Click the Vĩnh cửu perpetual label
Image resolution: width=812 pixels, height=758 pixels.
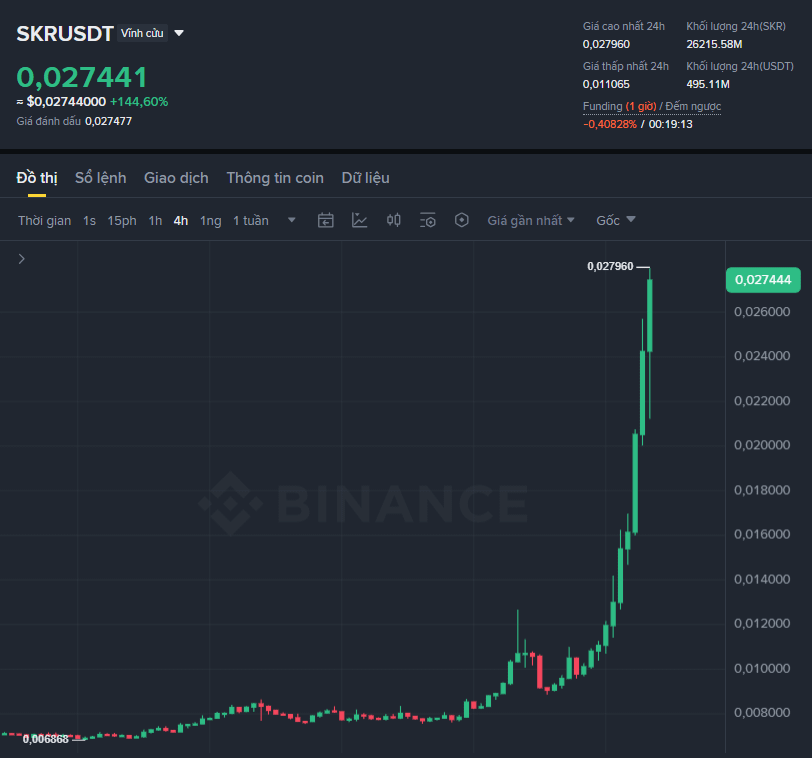(142, 33)
